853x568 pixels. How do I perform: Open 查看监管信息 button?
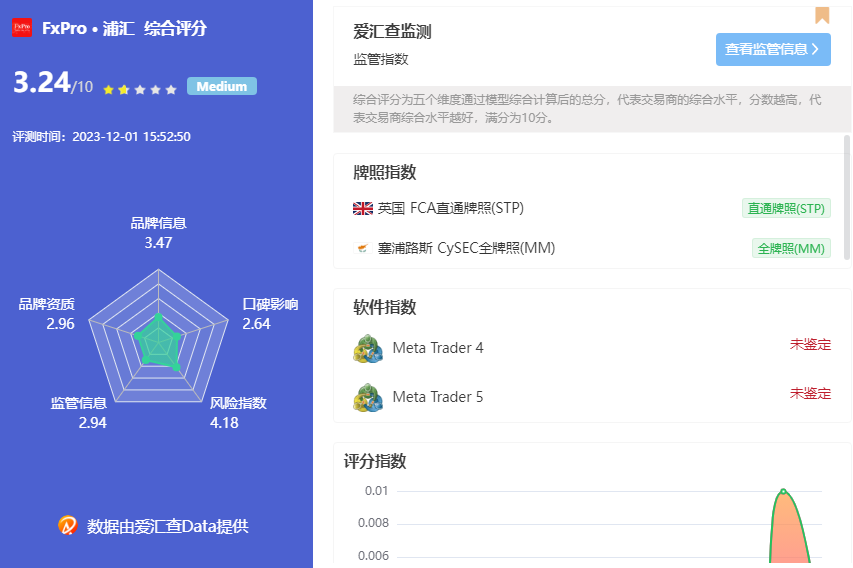773,49
